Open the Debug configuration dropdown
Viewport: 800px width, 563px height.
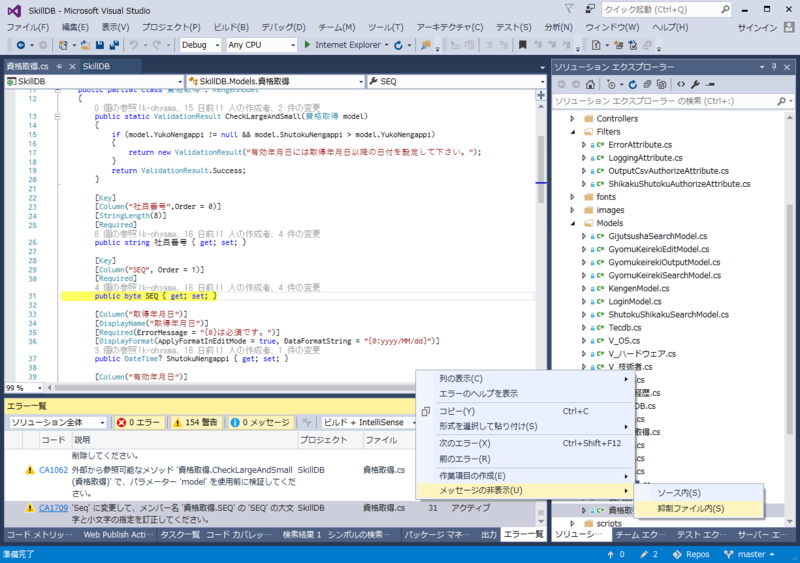point(200,45)
